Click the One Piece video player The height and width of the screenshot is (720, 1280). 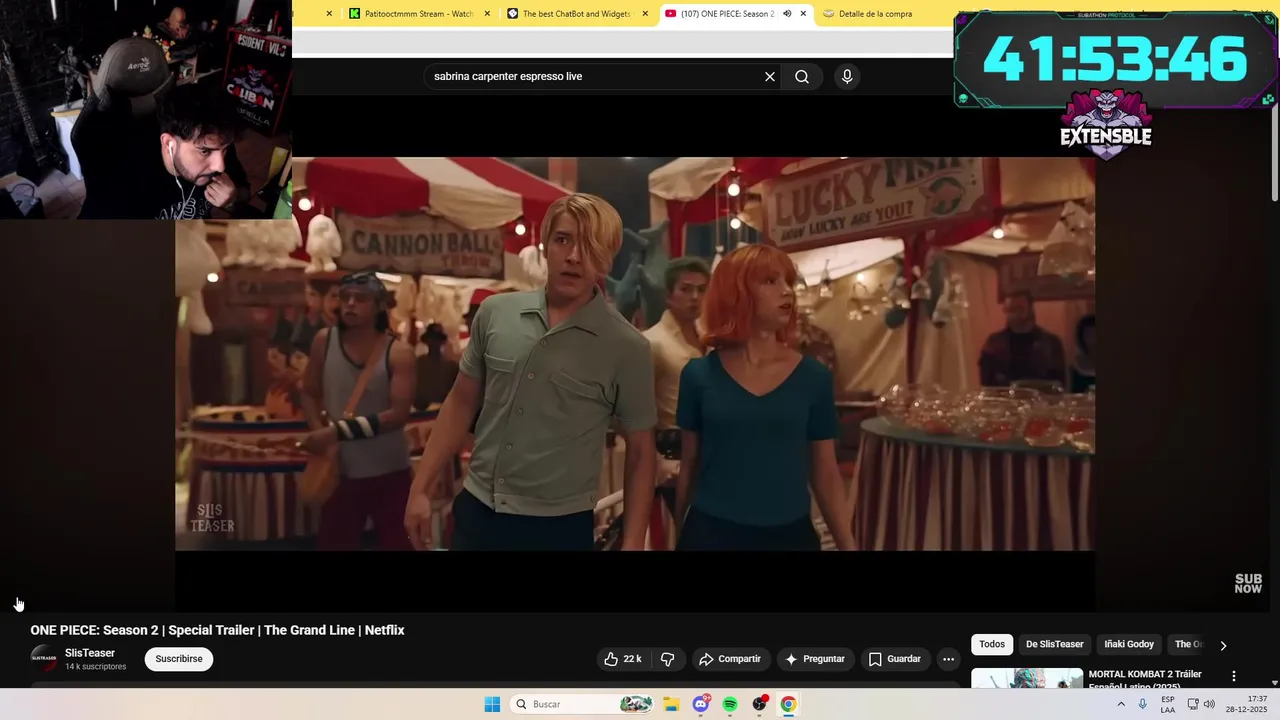tap(635, 353)
